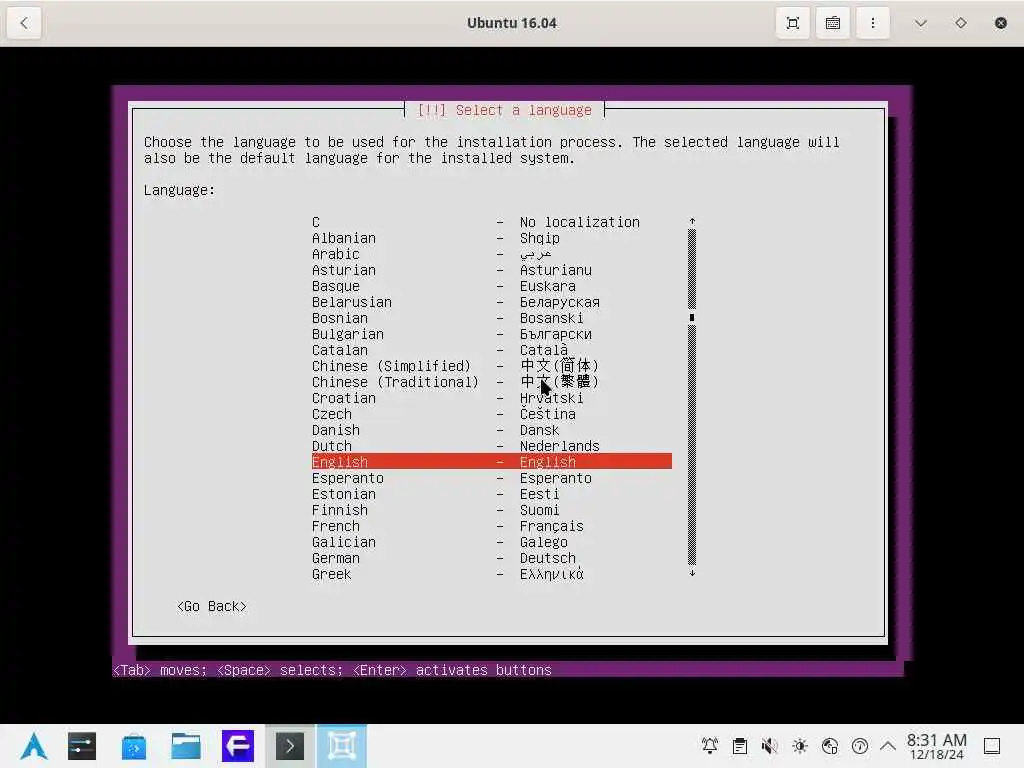The width and height of the screenshot is (1024, 768).
Task: Click the language list scrollbar track
Action: pos(692,398)
